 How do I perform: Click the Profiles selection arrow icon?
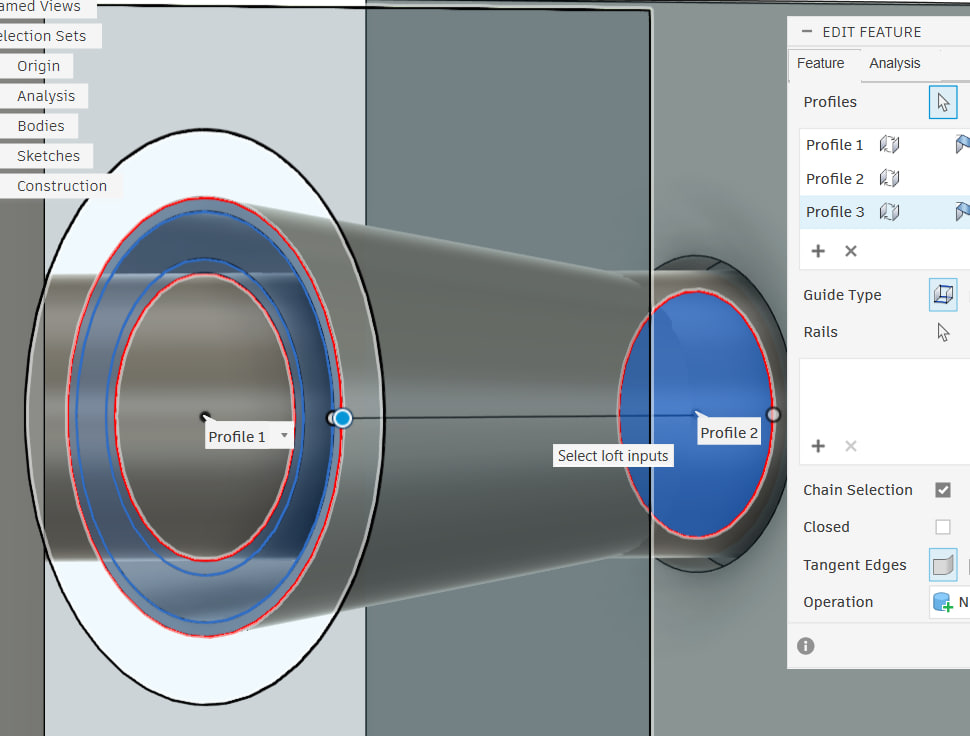pyautogui.click(x=943, y=102)
